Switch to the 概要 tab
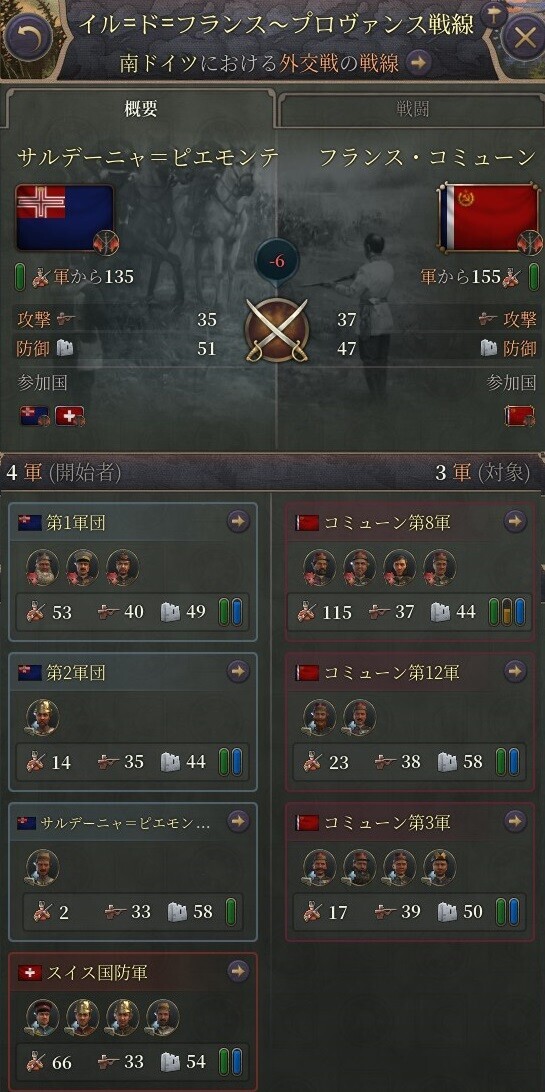The image size is (545, 1092). pyautogui.click(x=140, y=109)
